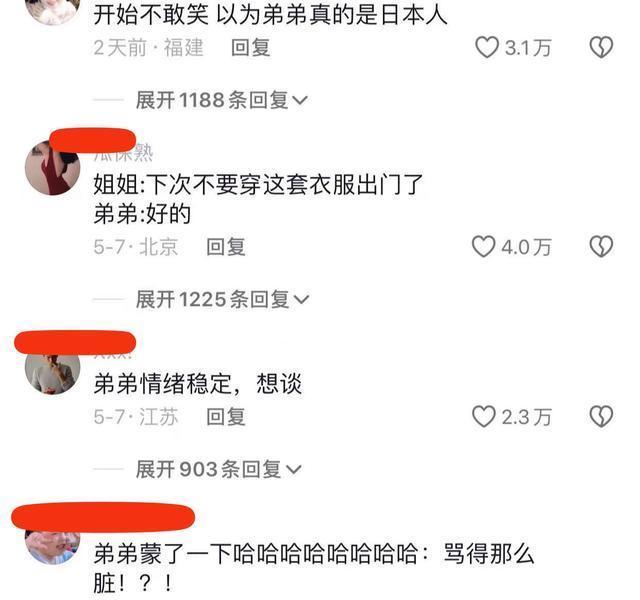Image resolution: width=640 pixels, height=600 pixels.
Task: Dislike the comment from 福建
Action: 601,47
